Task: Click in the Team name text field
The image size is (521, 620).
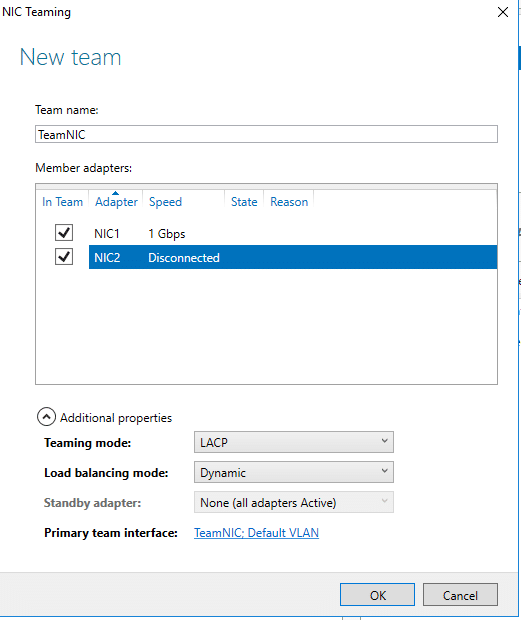Action: (266, 134)
